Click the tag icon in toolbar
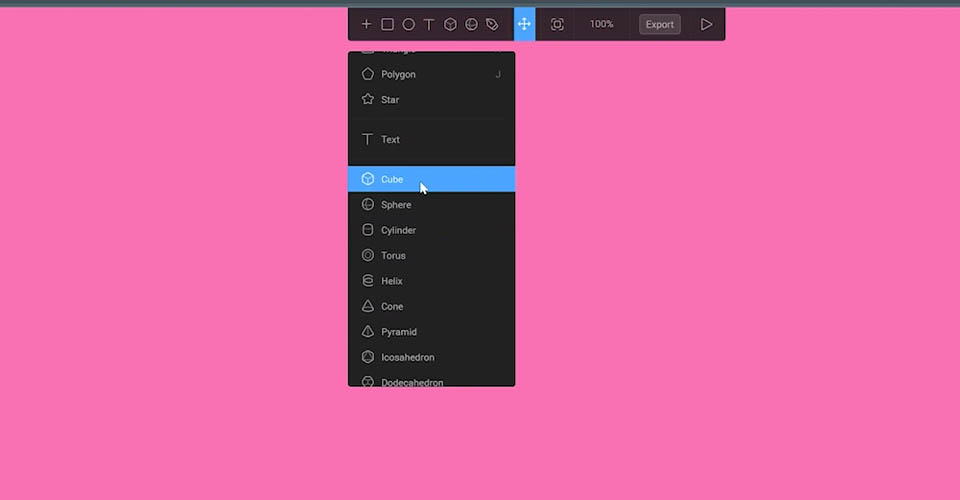 click(x=492, y=24)
